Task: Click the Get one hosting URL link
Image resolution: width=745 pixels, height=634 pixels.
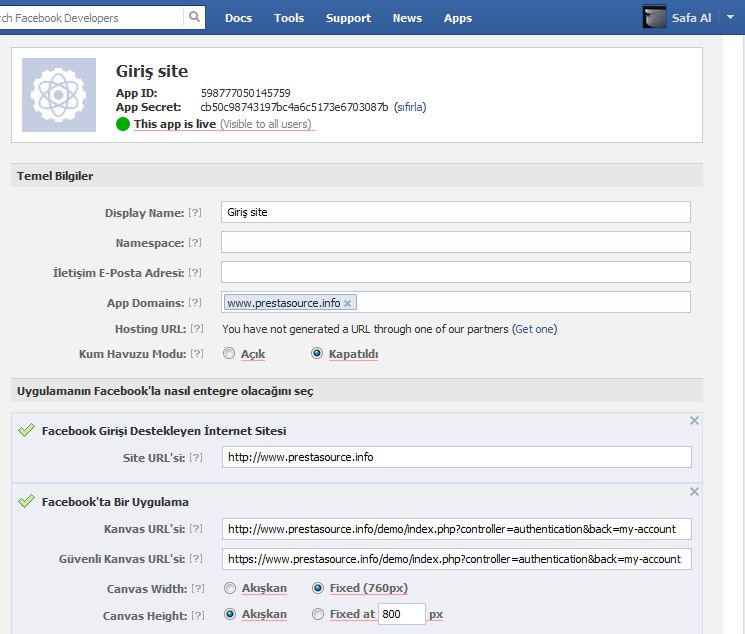Action: click(534, 329)
